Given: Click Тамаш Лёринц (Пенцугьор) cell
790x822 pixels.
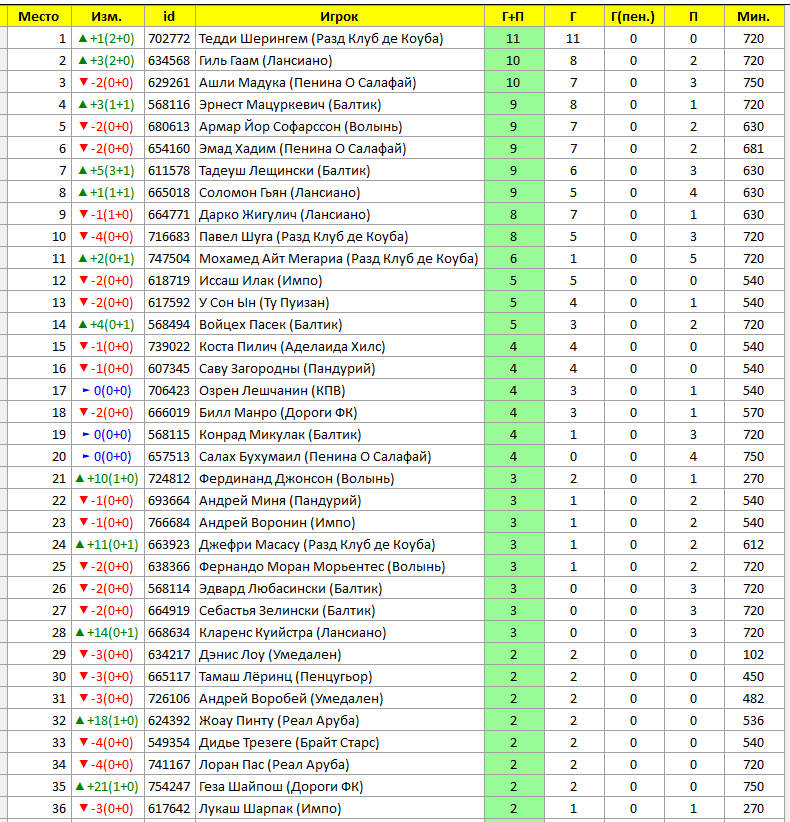Looking at the screenshot, I should pos(340,677).
